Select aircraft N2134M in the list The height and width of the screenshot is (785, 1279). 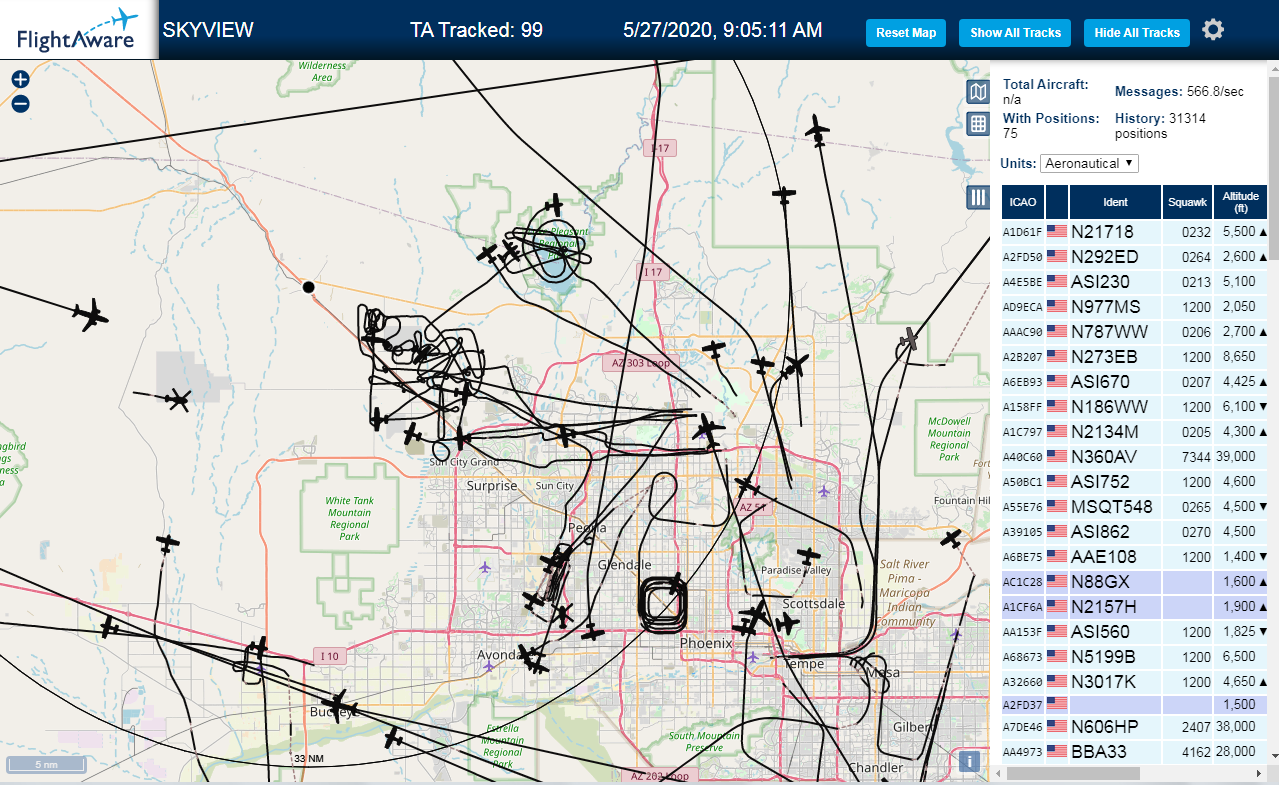[x=1135, y=432]
